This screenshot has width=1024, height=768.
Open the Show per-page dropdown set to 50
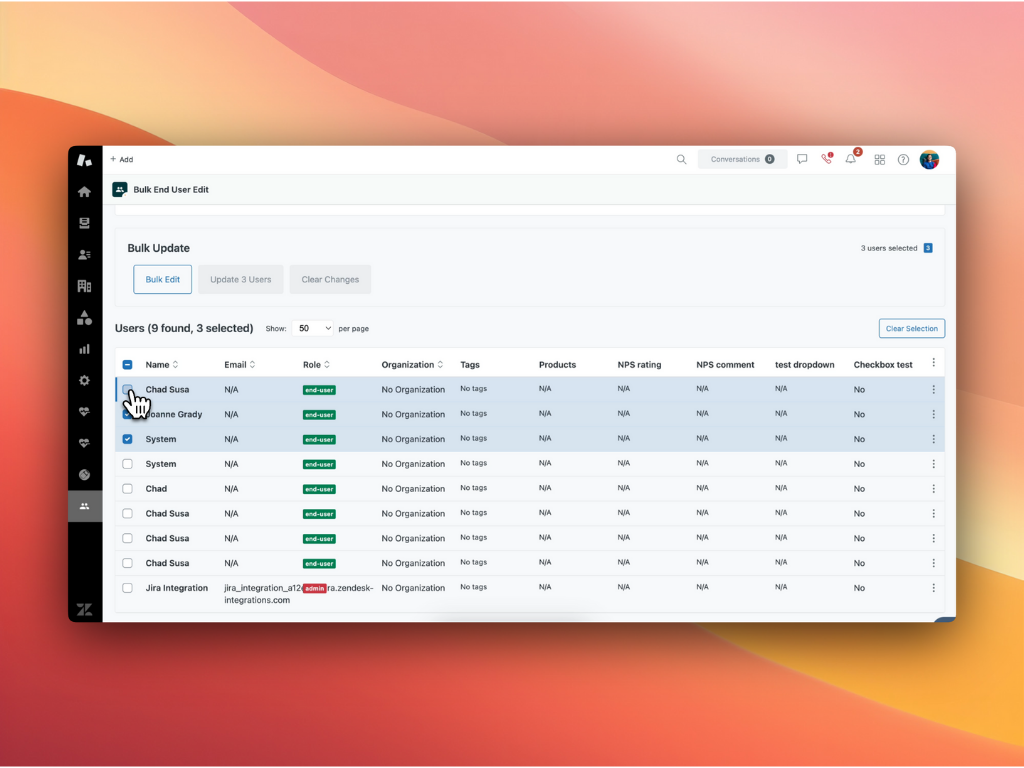[313, 328]
